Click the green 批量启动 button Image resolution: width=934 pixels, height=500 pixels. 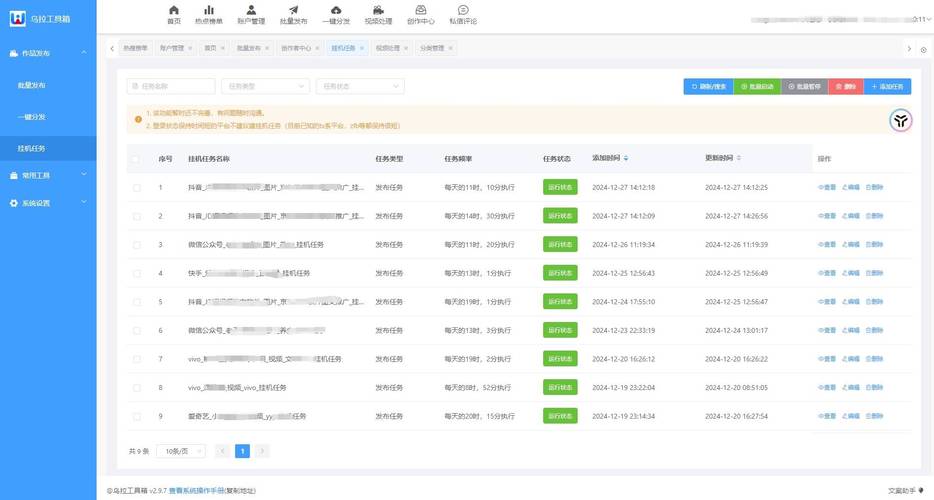click(757, 86)
